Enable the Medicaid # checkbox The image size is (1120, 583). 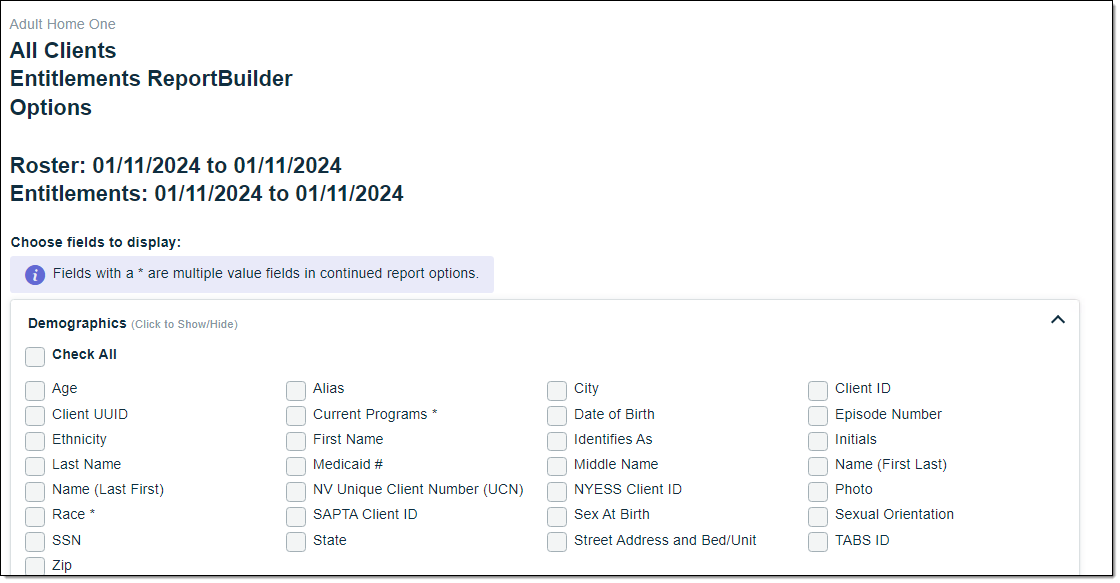[296, 466]
